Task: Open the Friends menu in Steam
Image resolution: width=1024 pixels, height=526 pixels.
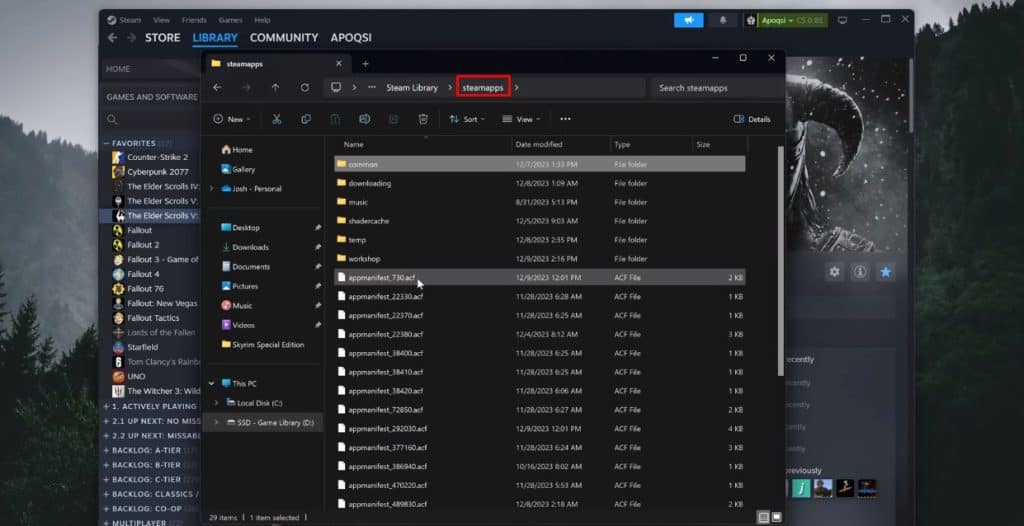Action: click(x=194, y=20)
